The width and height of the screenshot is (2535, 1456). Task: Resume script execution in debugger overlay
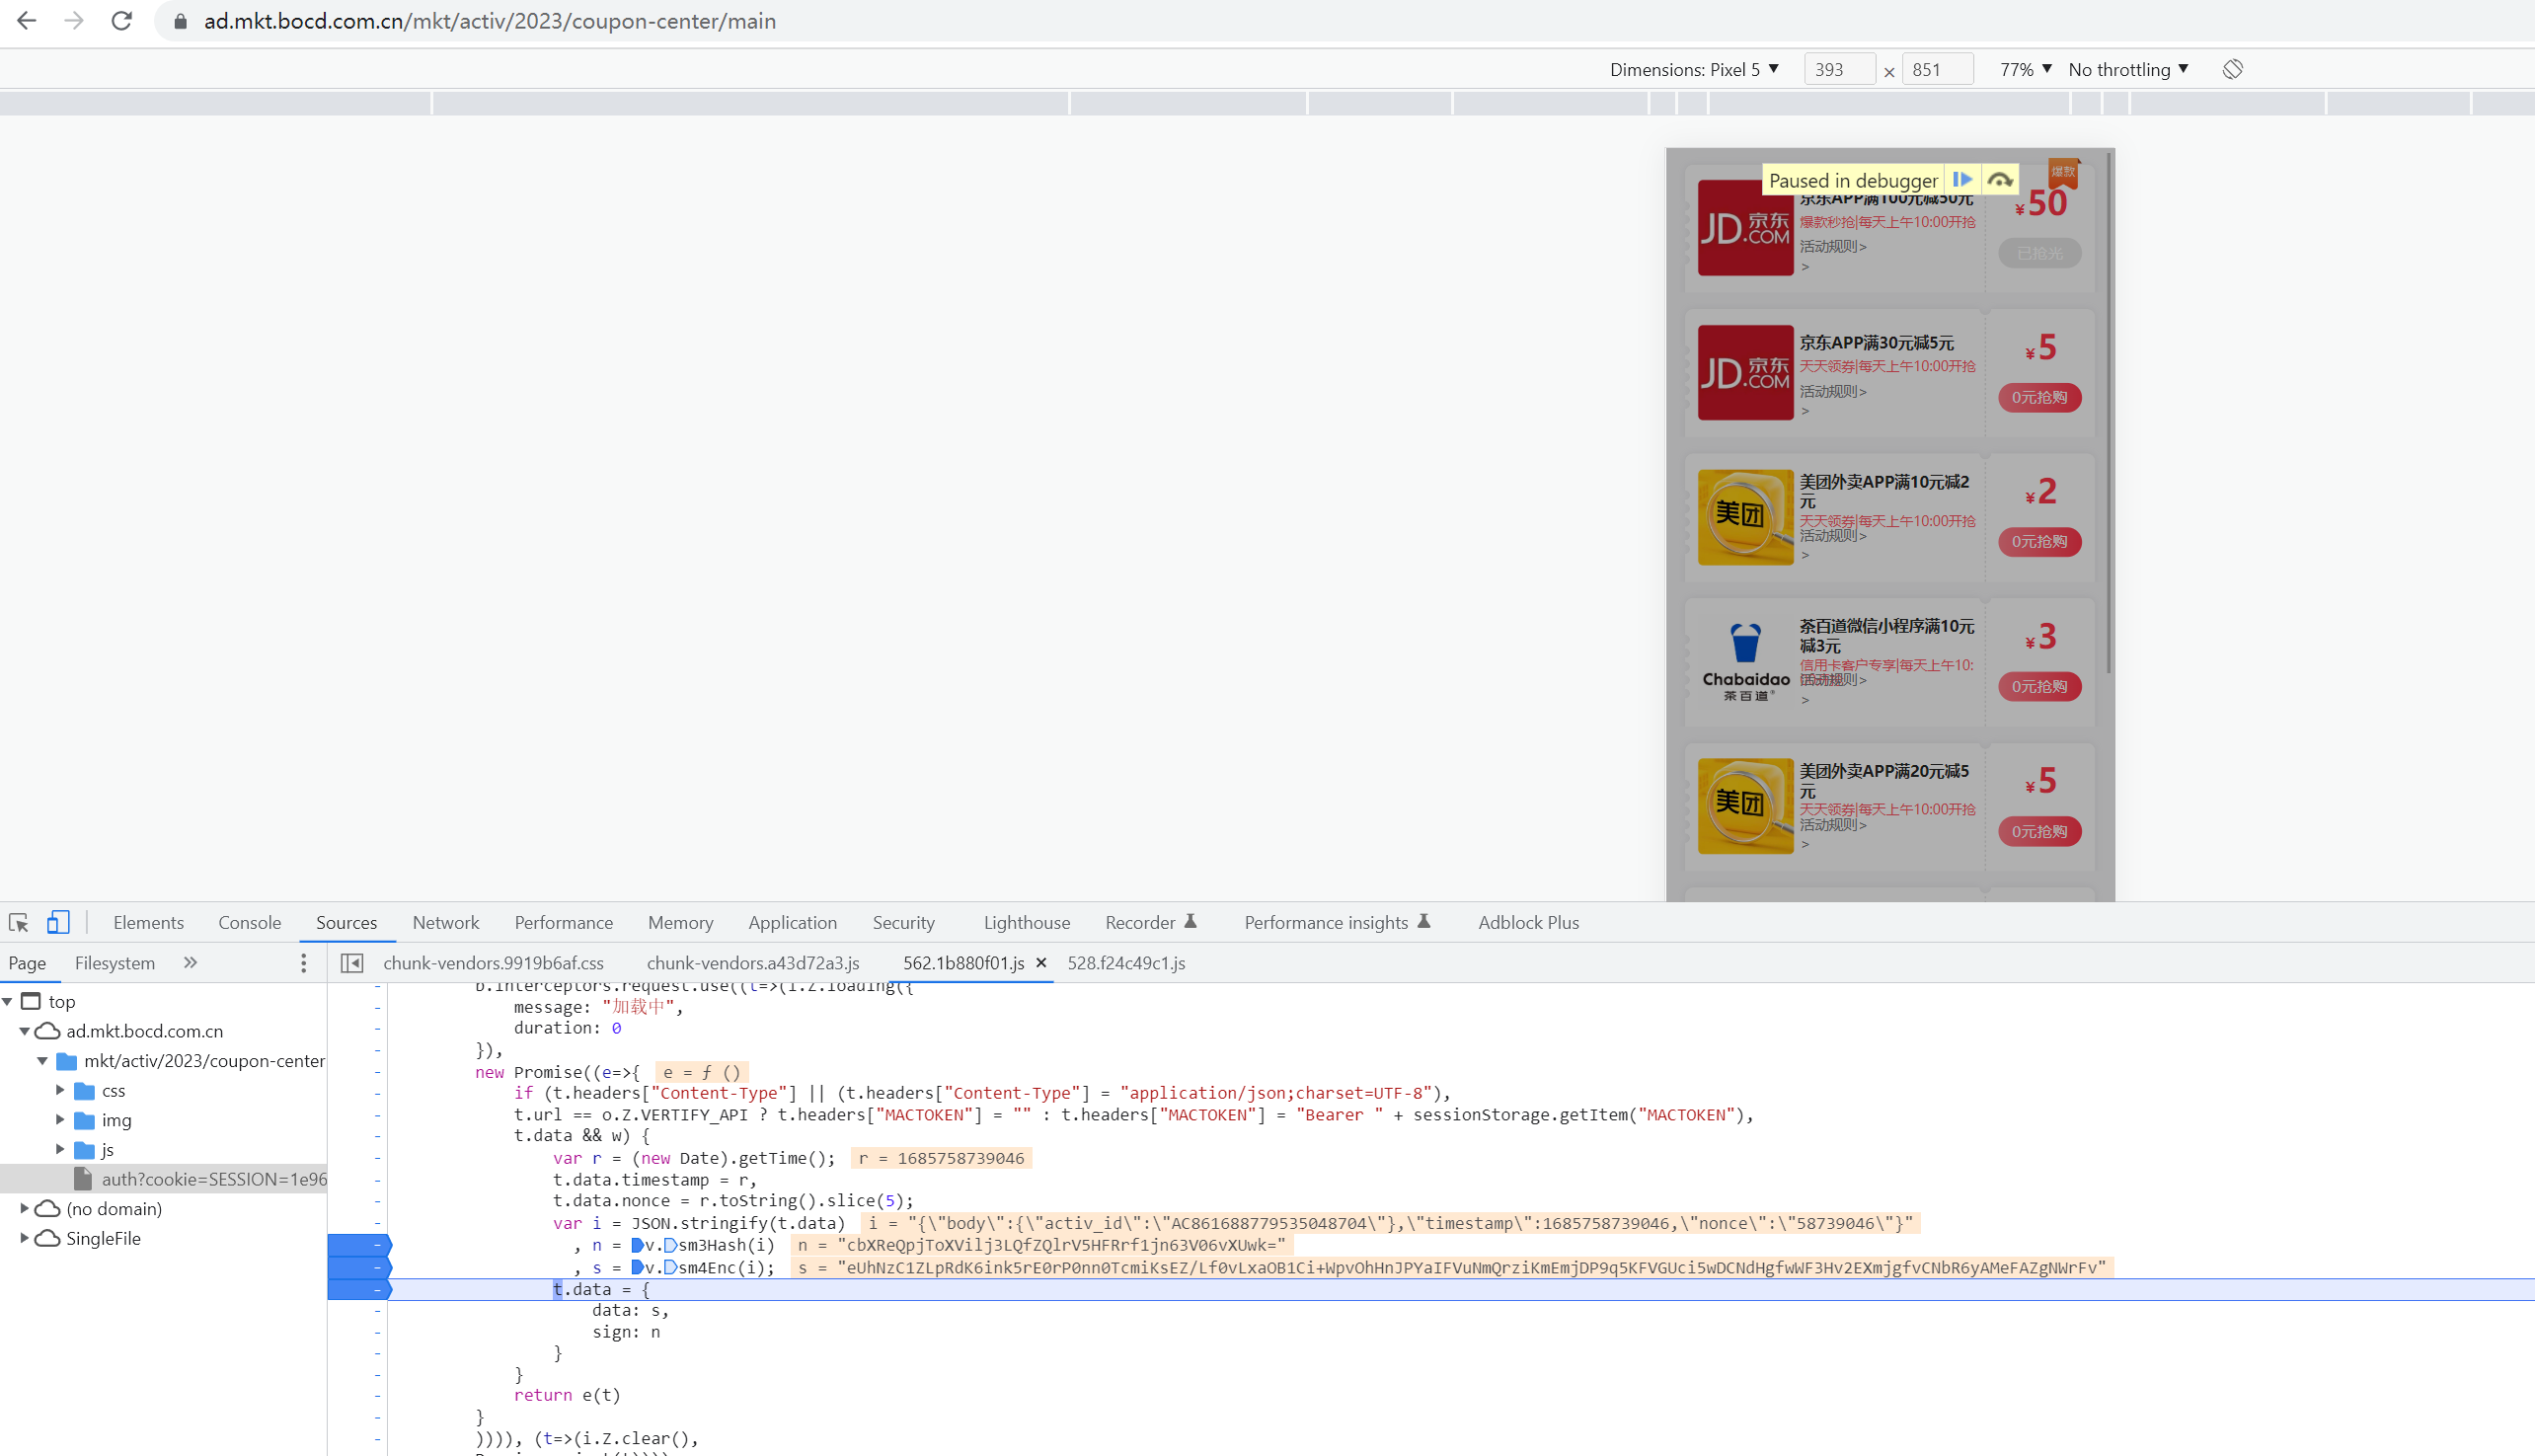[x=1962, y=180]
